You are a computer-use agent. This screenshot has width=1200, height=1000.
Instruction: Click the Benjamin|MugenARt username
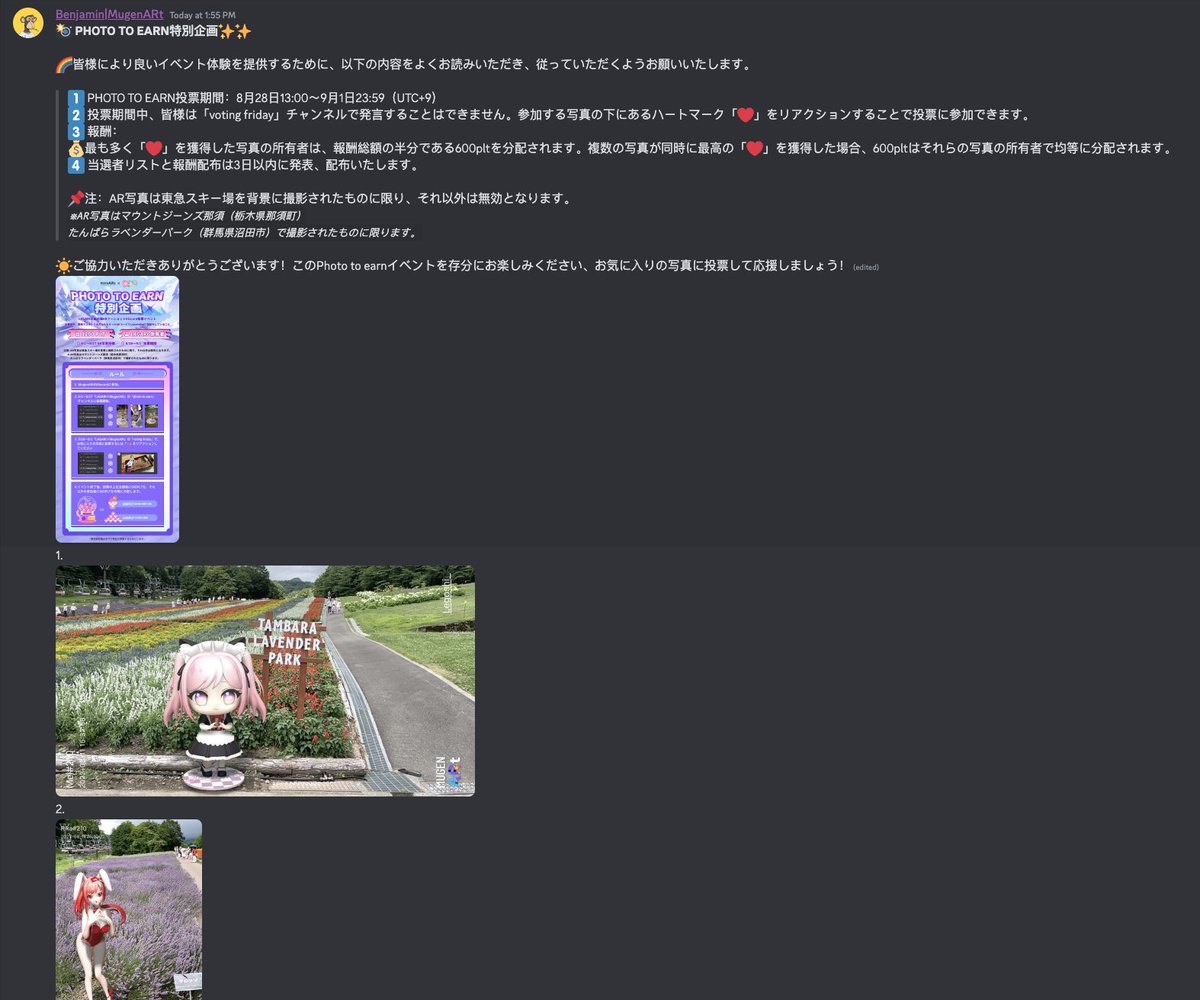point(109,14)
